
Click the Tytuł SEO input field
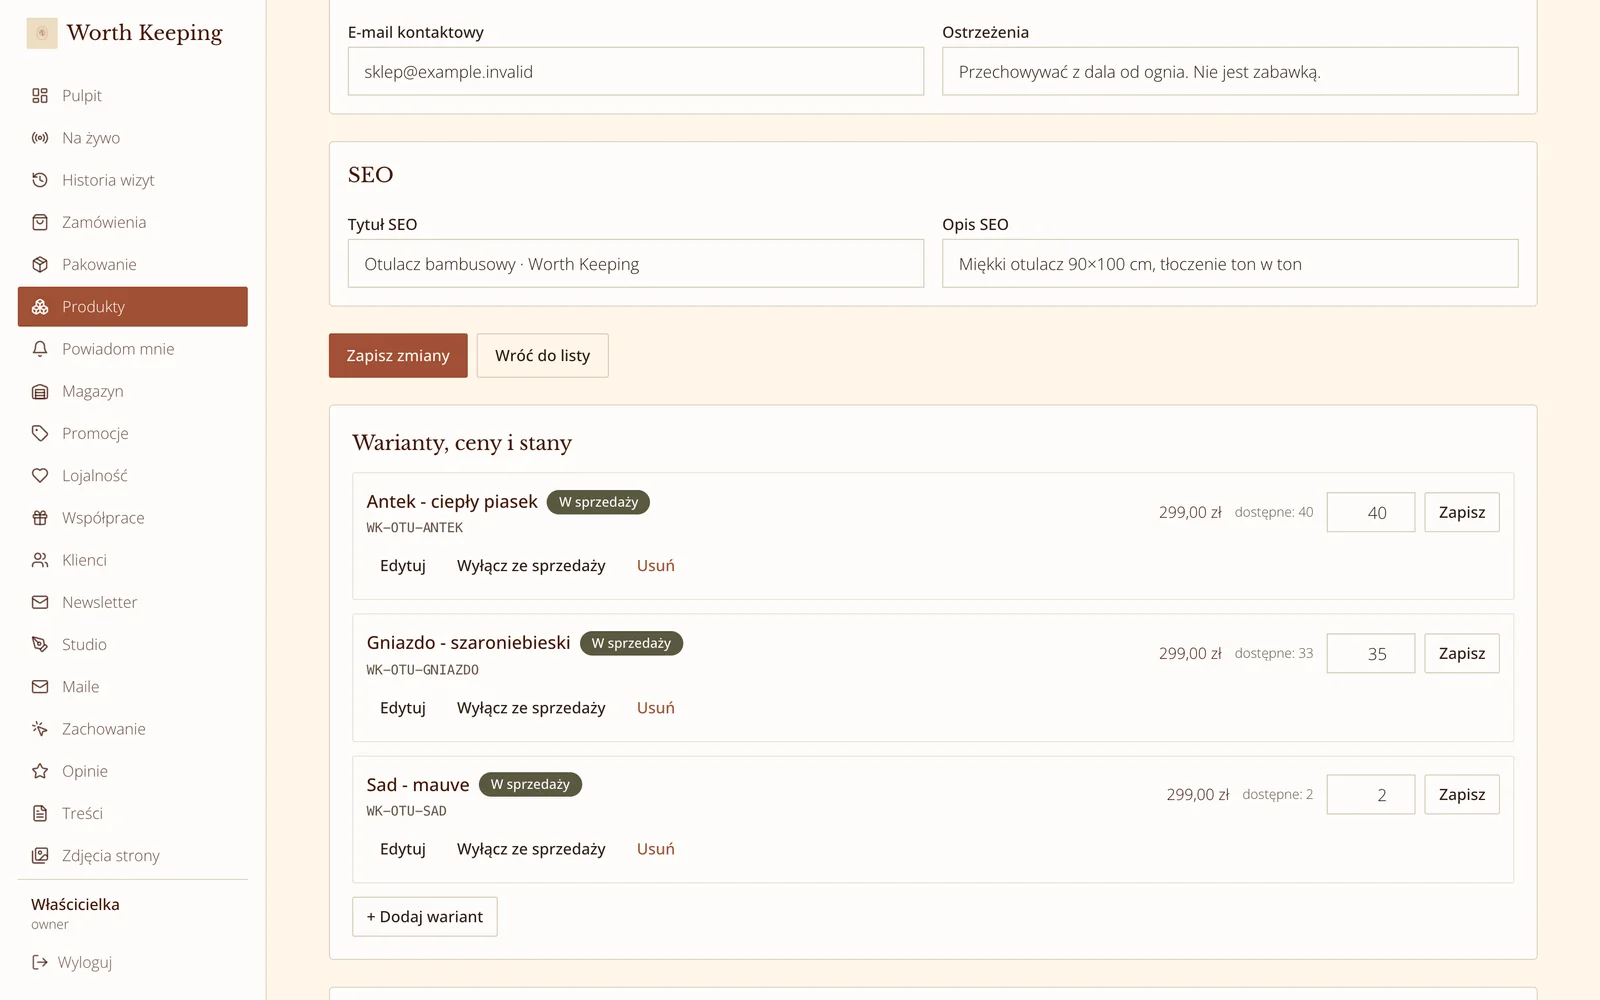point(636,264)
